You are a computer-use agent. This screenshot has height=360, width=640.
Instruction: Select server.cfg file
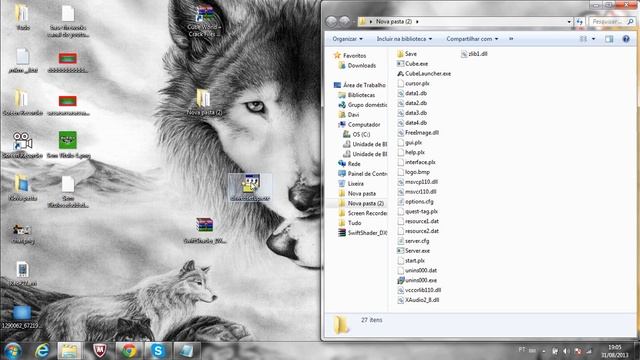click(x=413, y=241)
